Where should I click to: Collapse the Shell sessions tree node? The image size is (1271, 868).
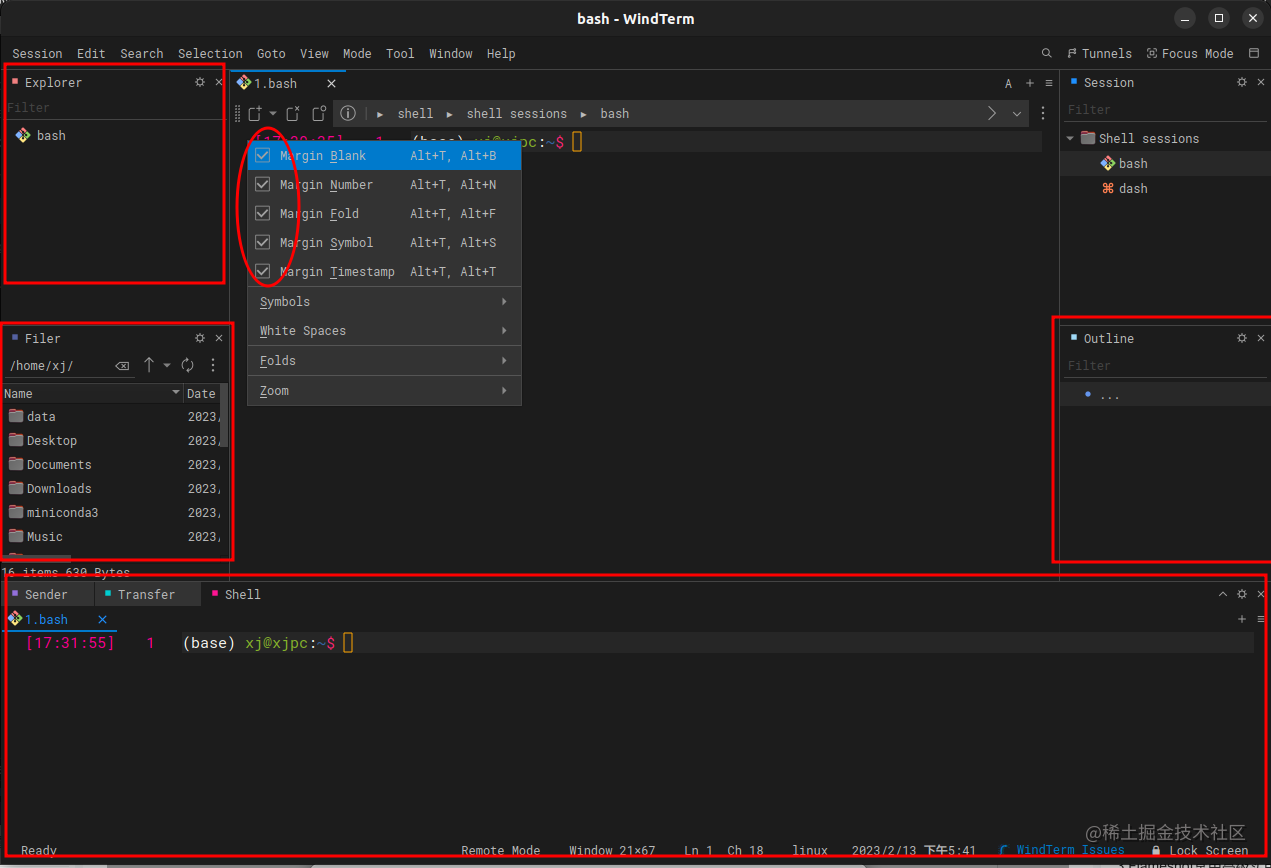click(1071, 139)
